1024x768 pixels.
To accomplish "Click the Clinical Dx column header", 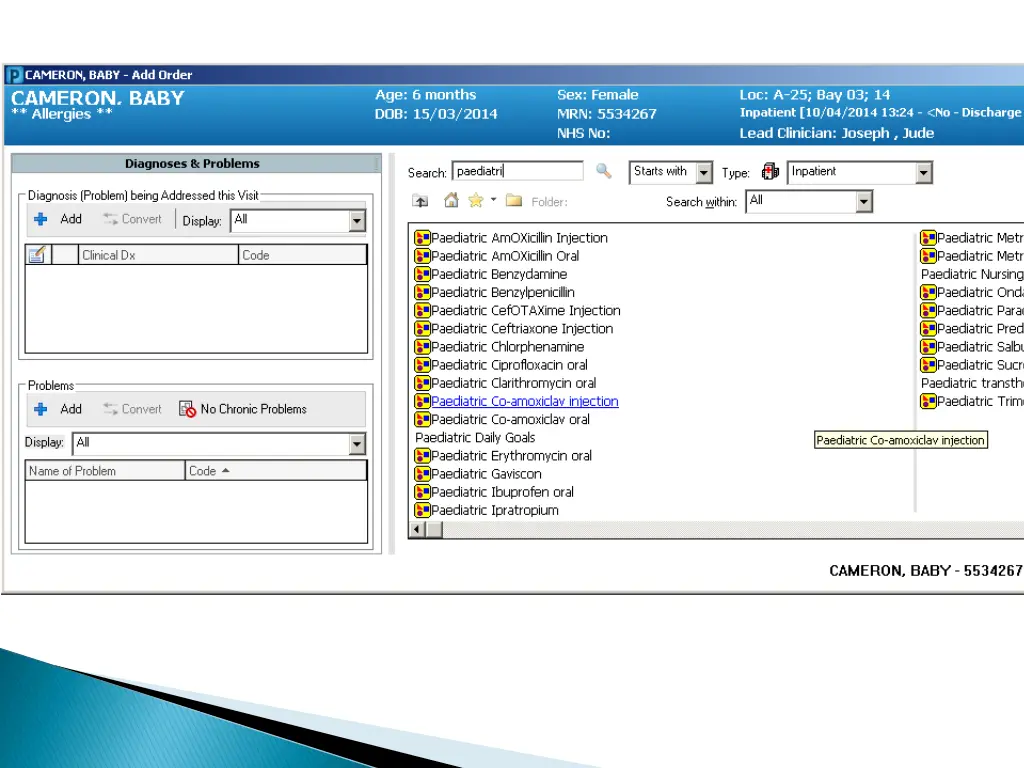I will coord(159,255).
